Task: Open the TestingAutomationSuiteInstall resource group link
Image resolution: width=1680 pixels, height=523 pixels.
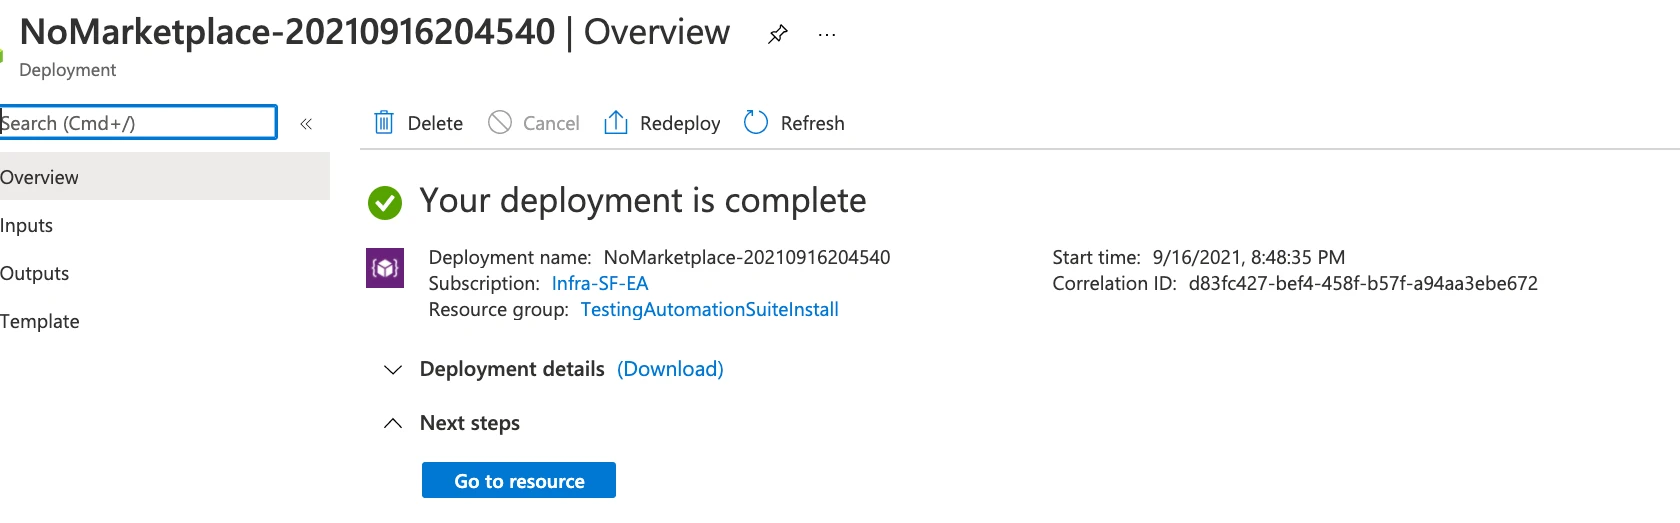Action: [710, 309]
